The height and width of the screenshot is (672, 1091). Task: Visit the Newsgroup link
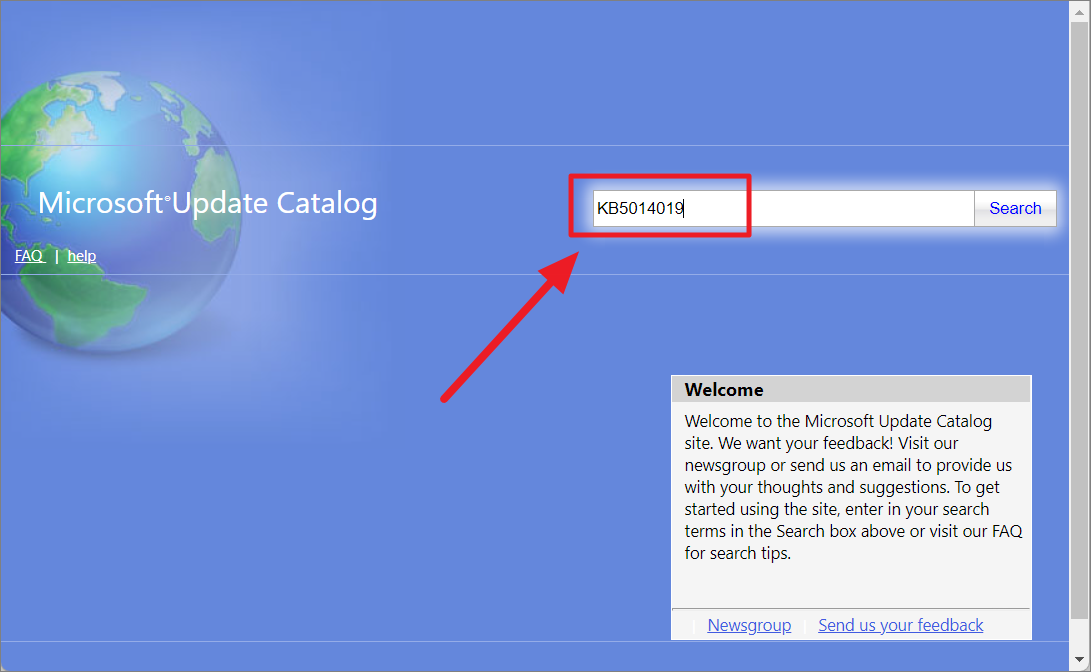click(x=749, y=625)
